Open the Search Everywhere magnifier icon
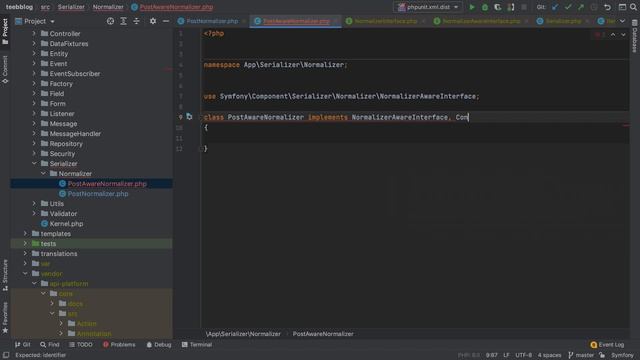Screen dimensions: 640x360 tap(633, 7)
